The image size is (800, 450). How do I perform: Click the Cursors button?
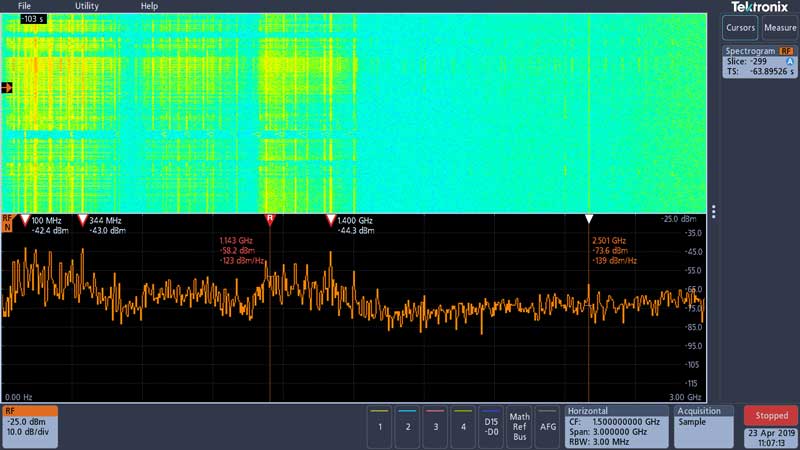click(741, 28)
